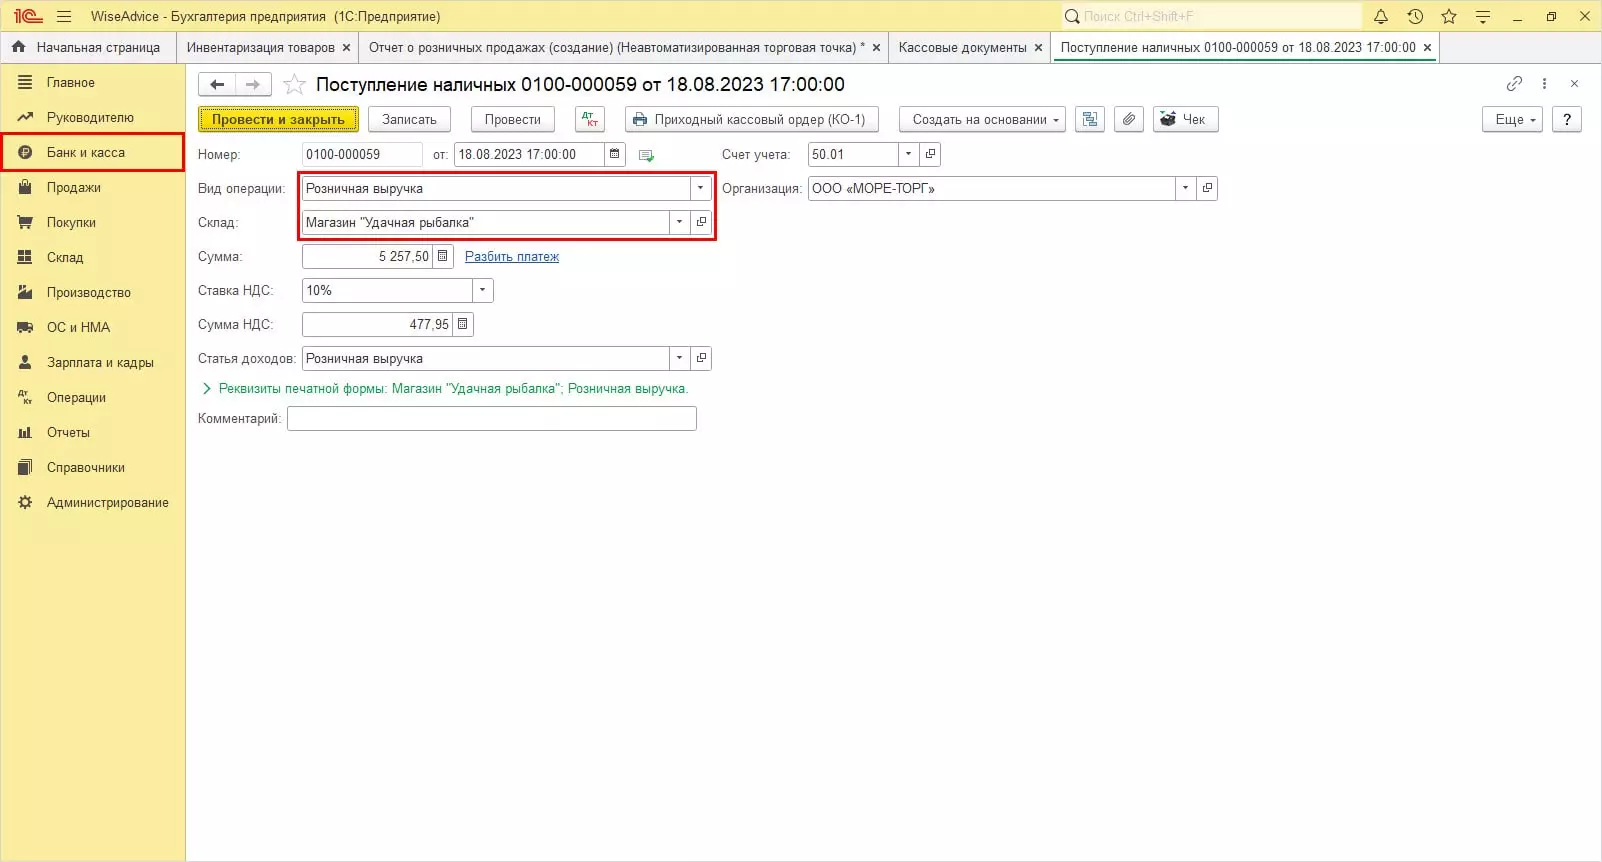Viewport: 1602px width, 862px height.
Task: Click the Разбить платеж link
Action: pyautogui.click(x=512, y=257)
